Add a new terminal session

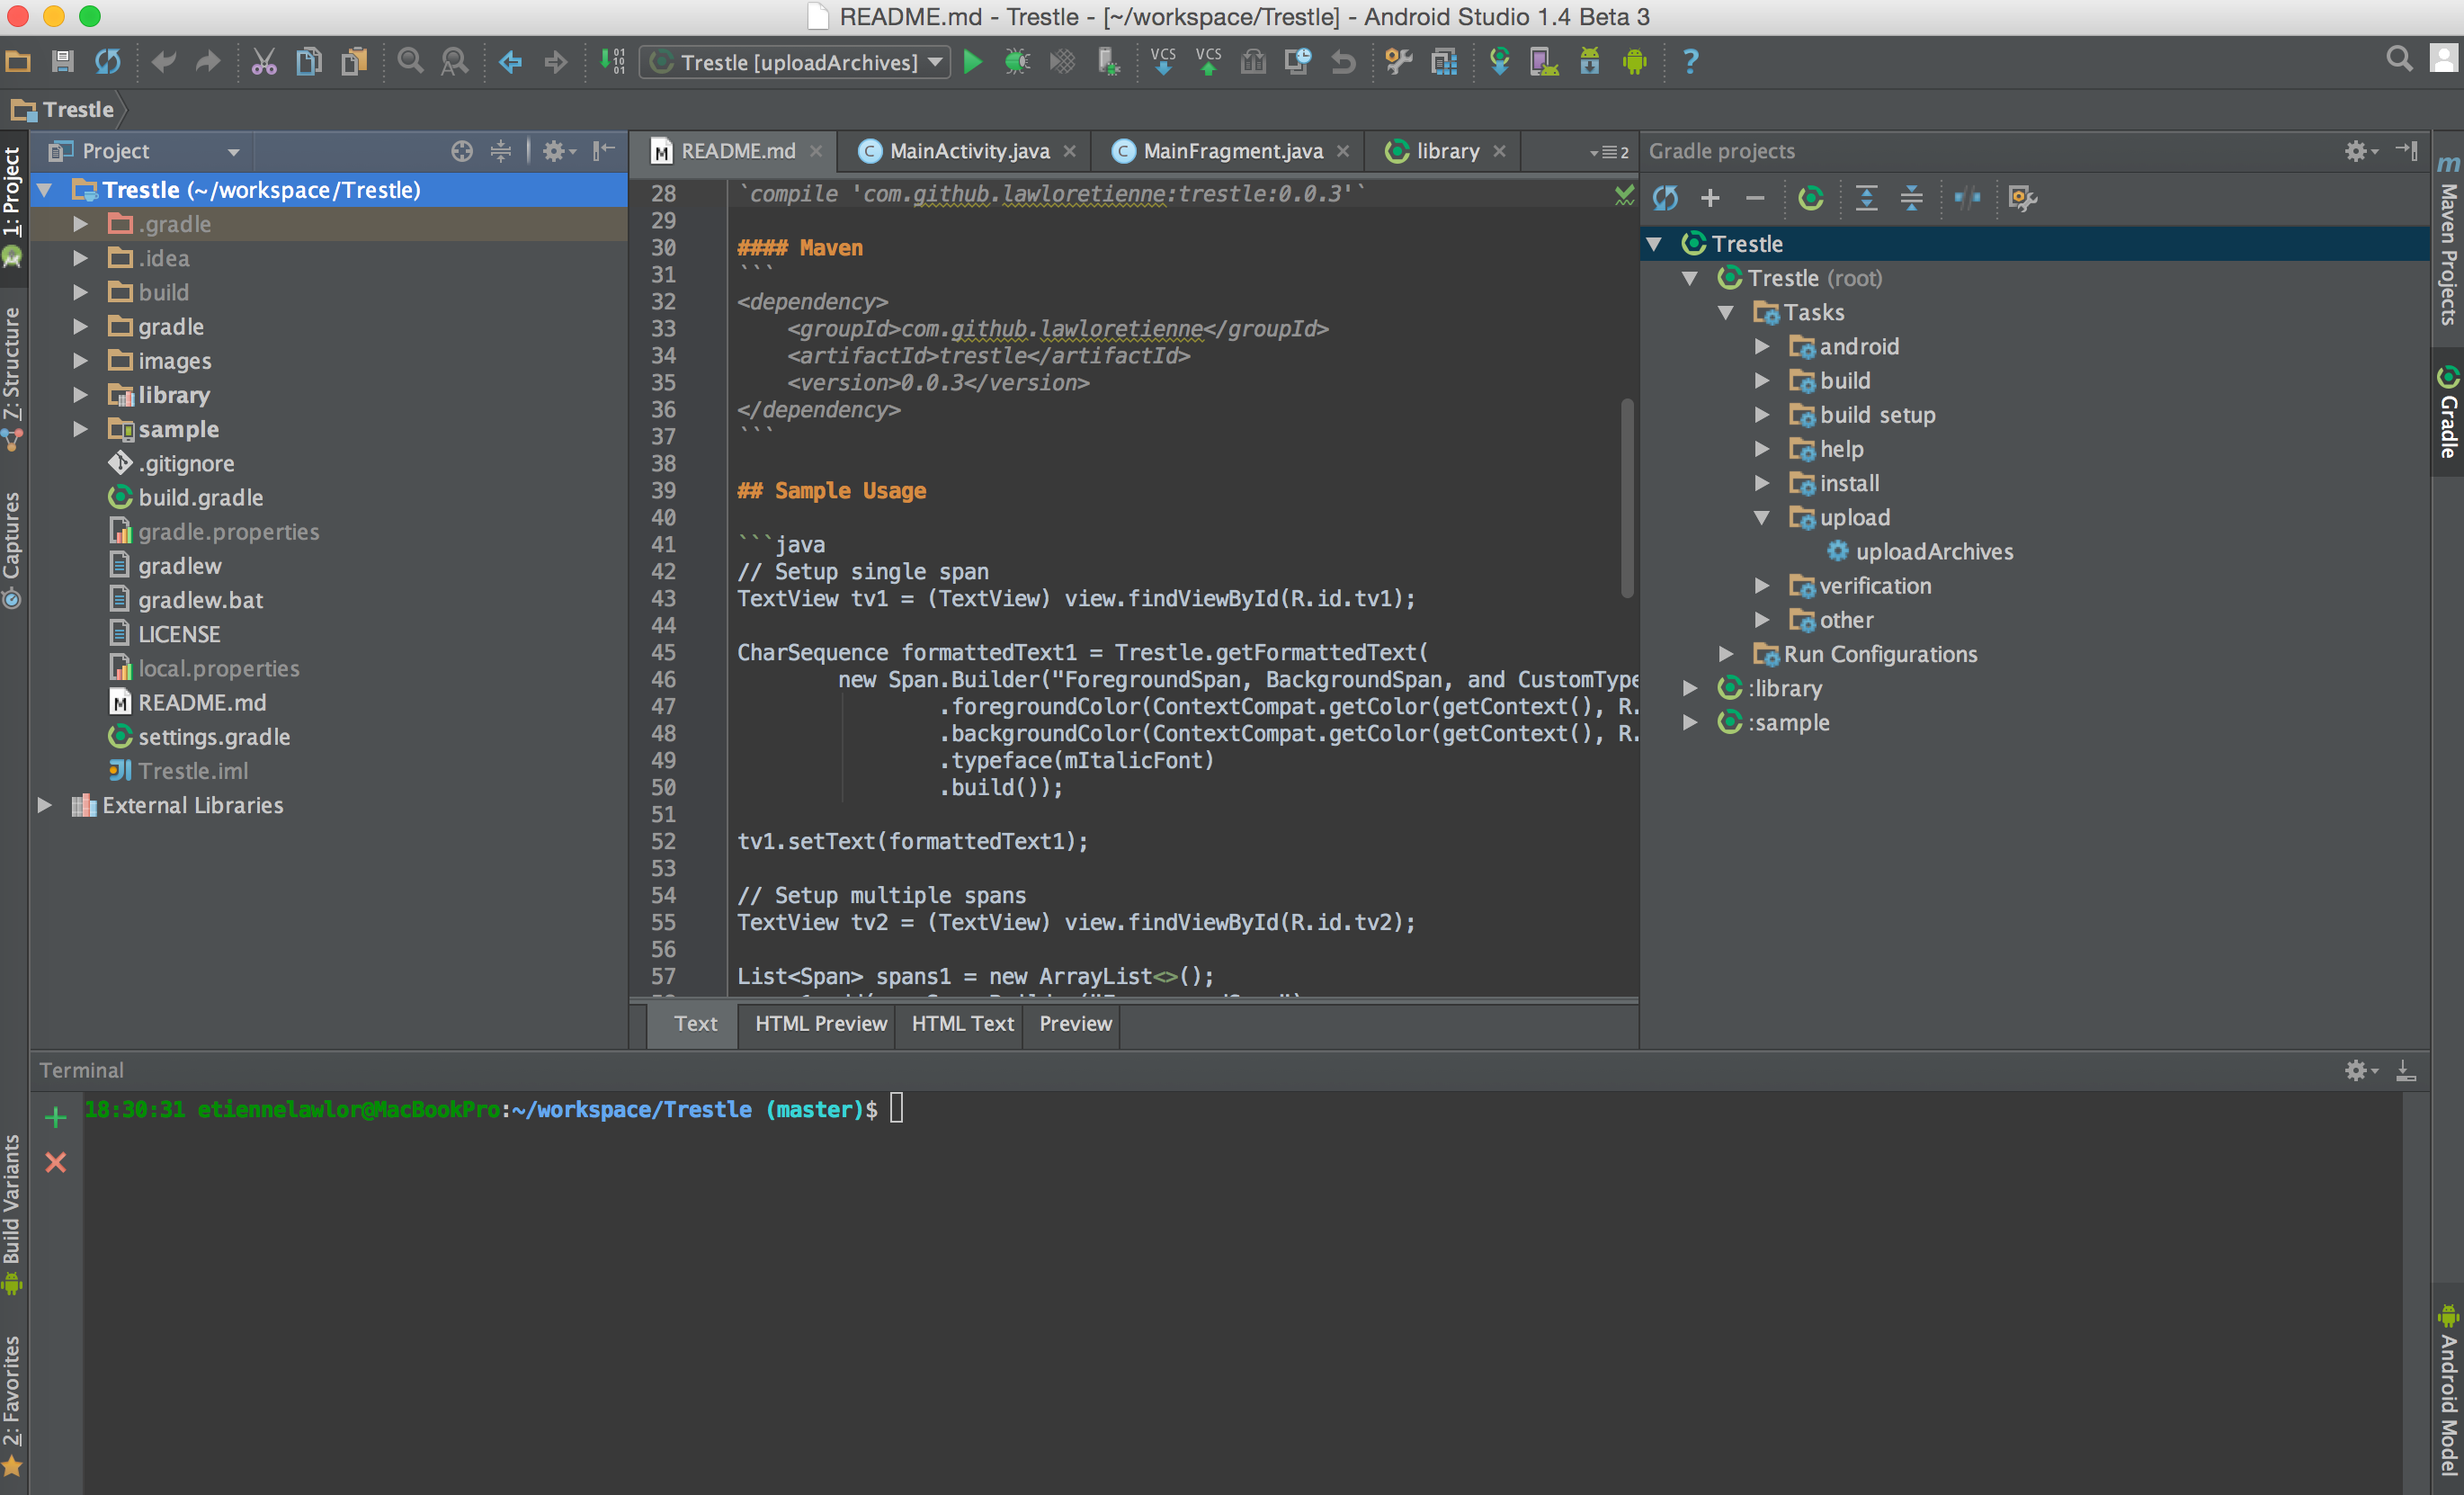tap(55, 1118)
